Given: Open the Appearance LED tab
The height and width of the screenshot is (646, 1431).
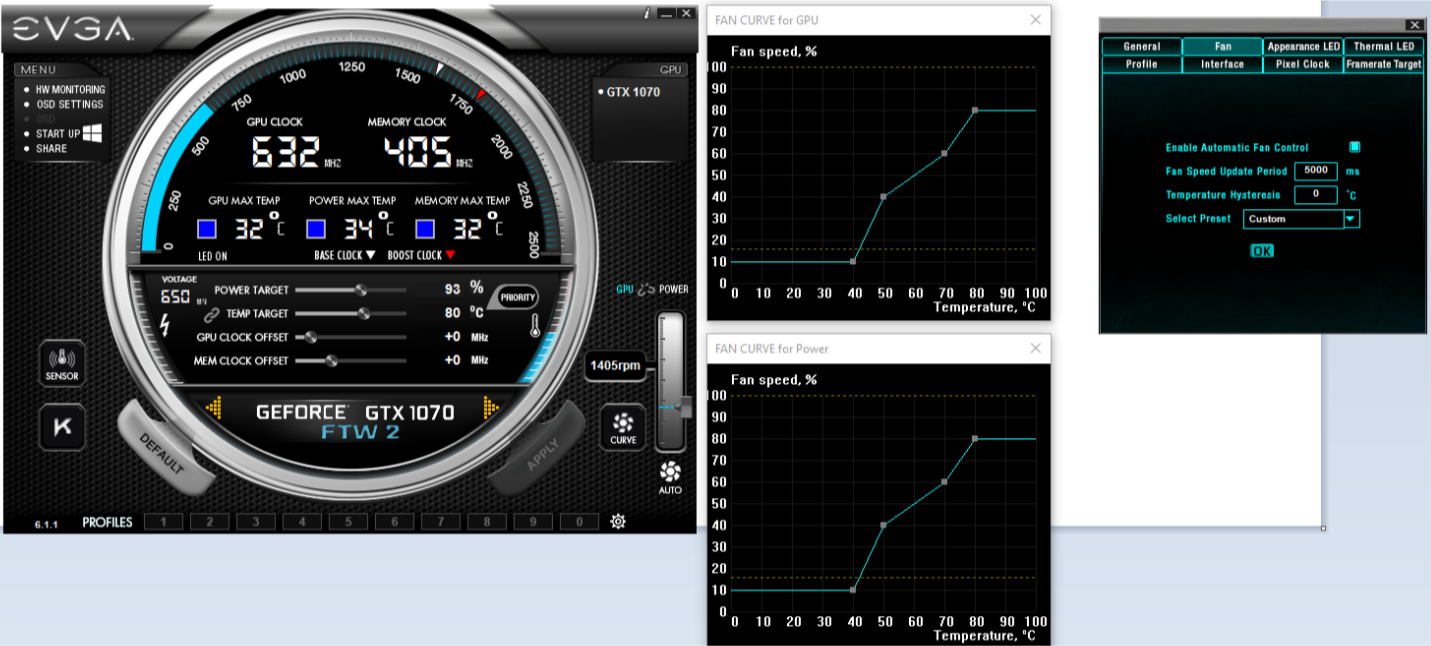Looking at the screenshot, I should click(1303, 46).
